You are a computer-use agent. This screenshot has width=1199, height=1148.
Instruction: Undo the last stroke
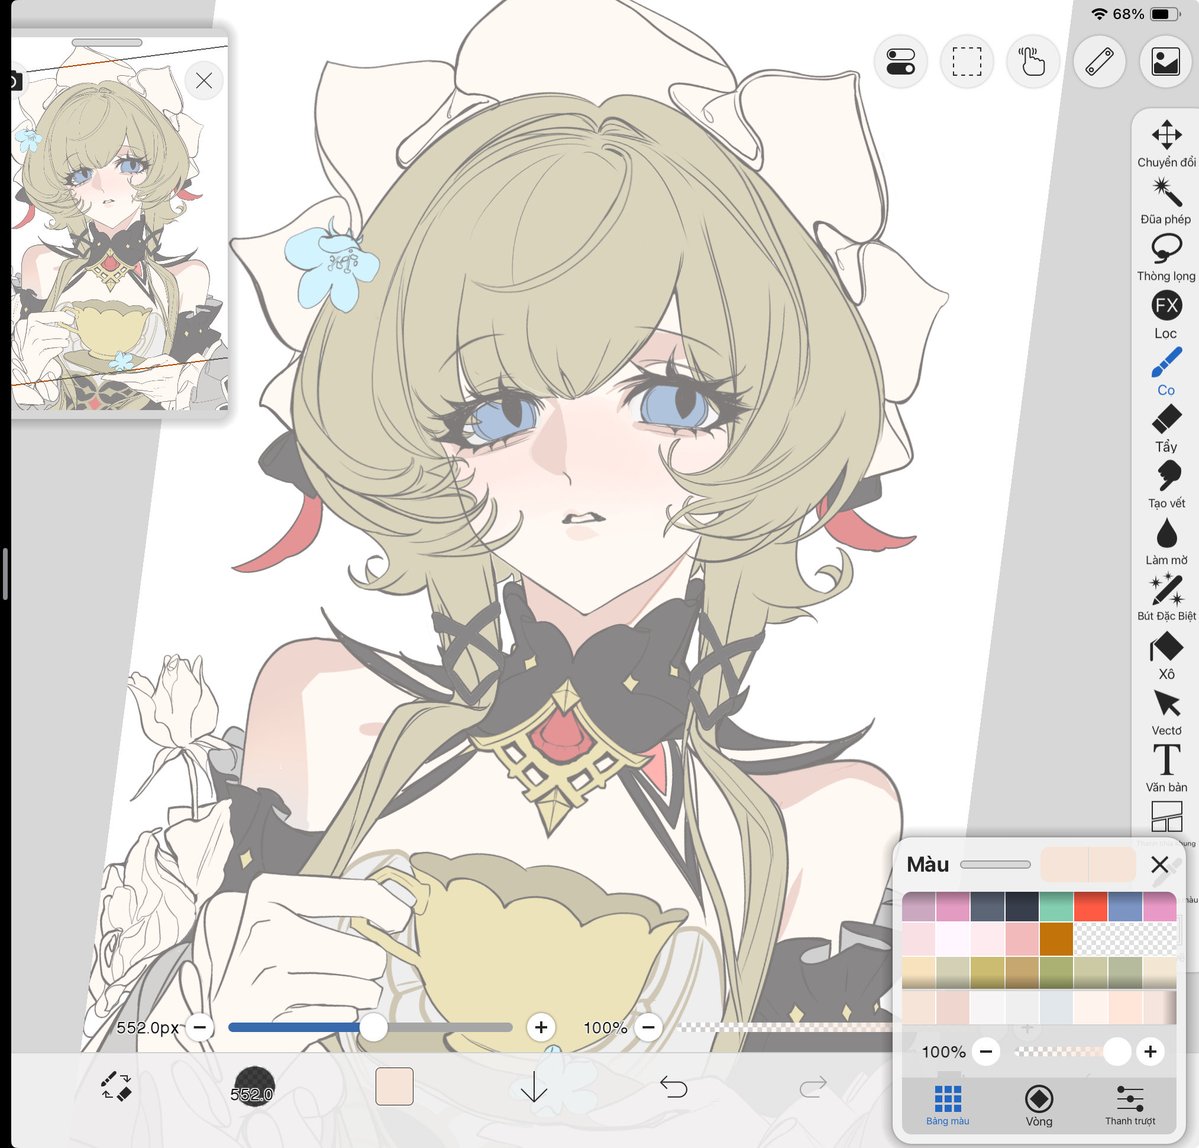673,1087
